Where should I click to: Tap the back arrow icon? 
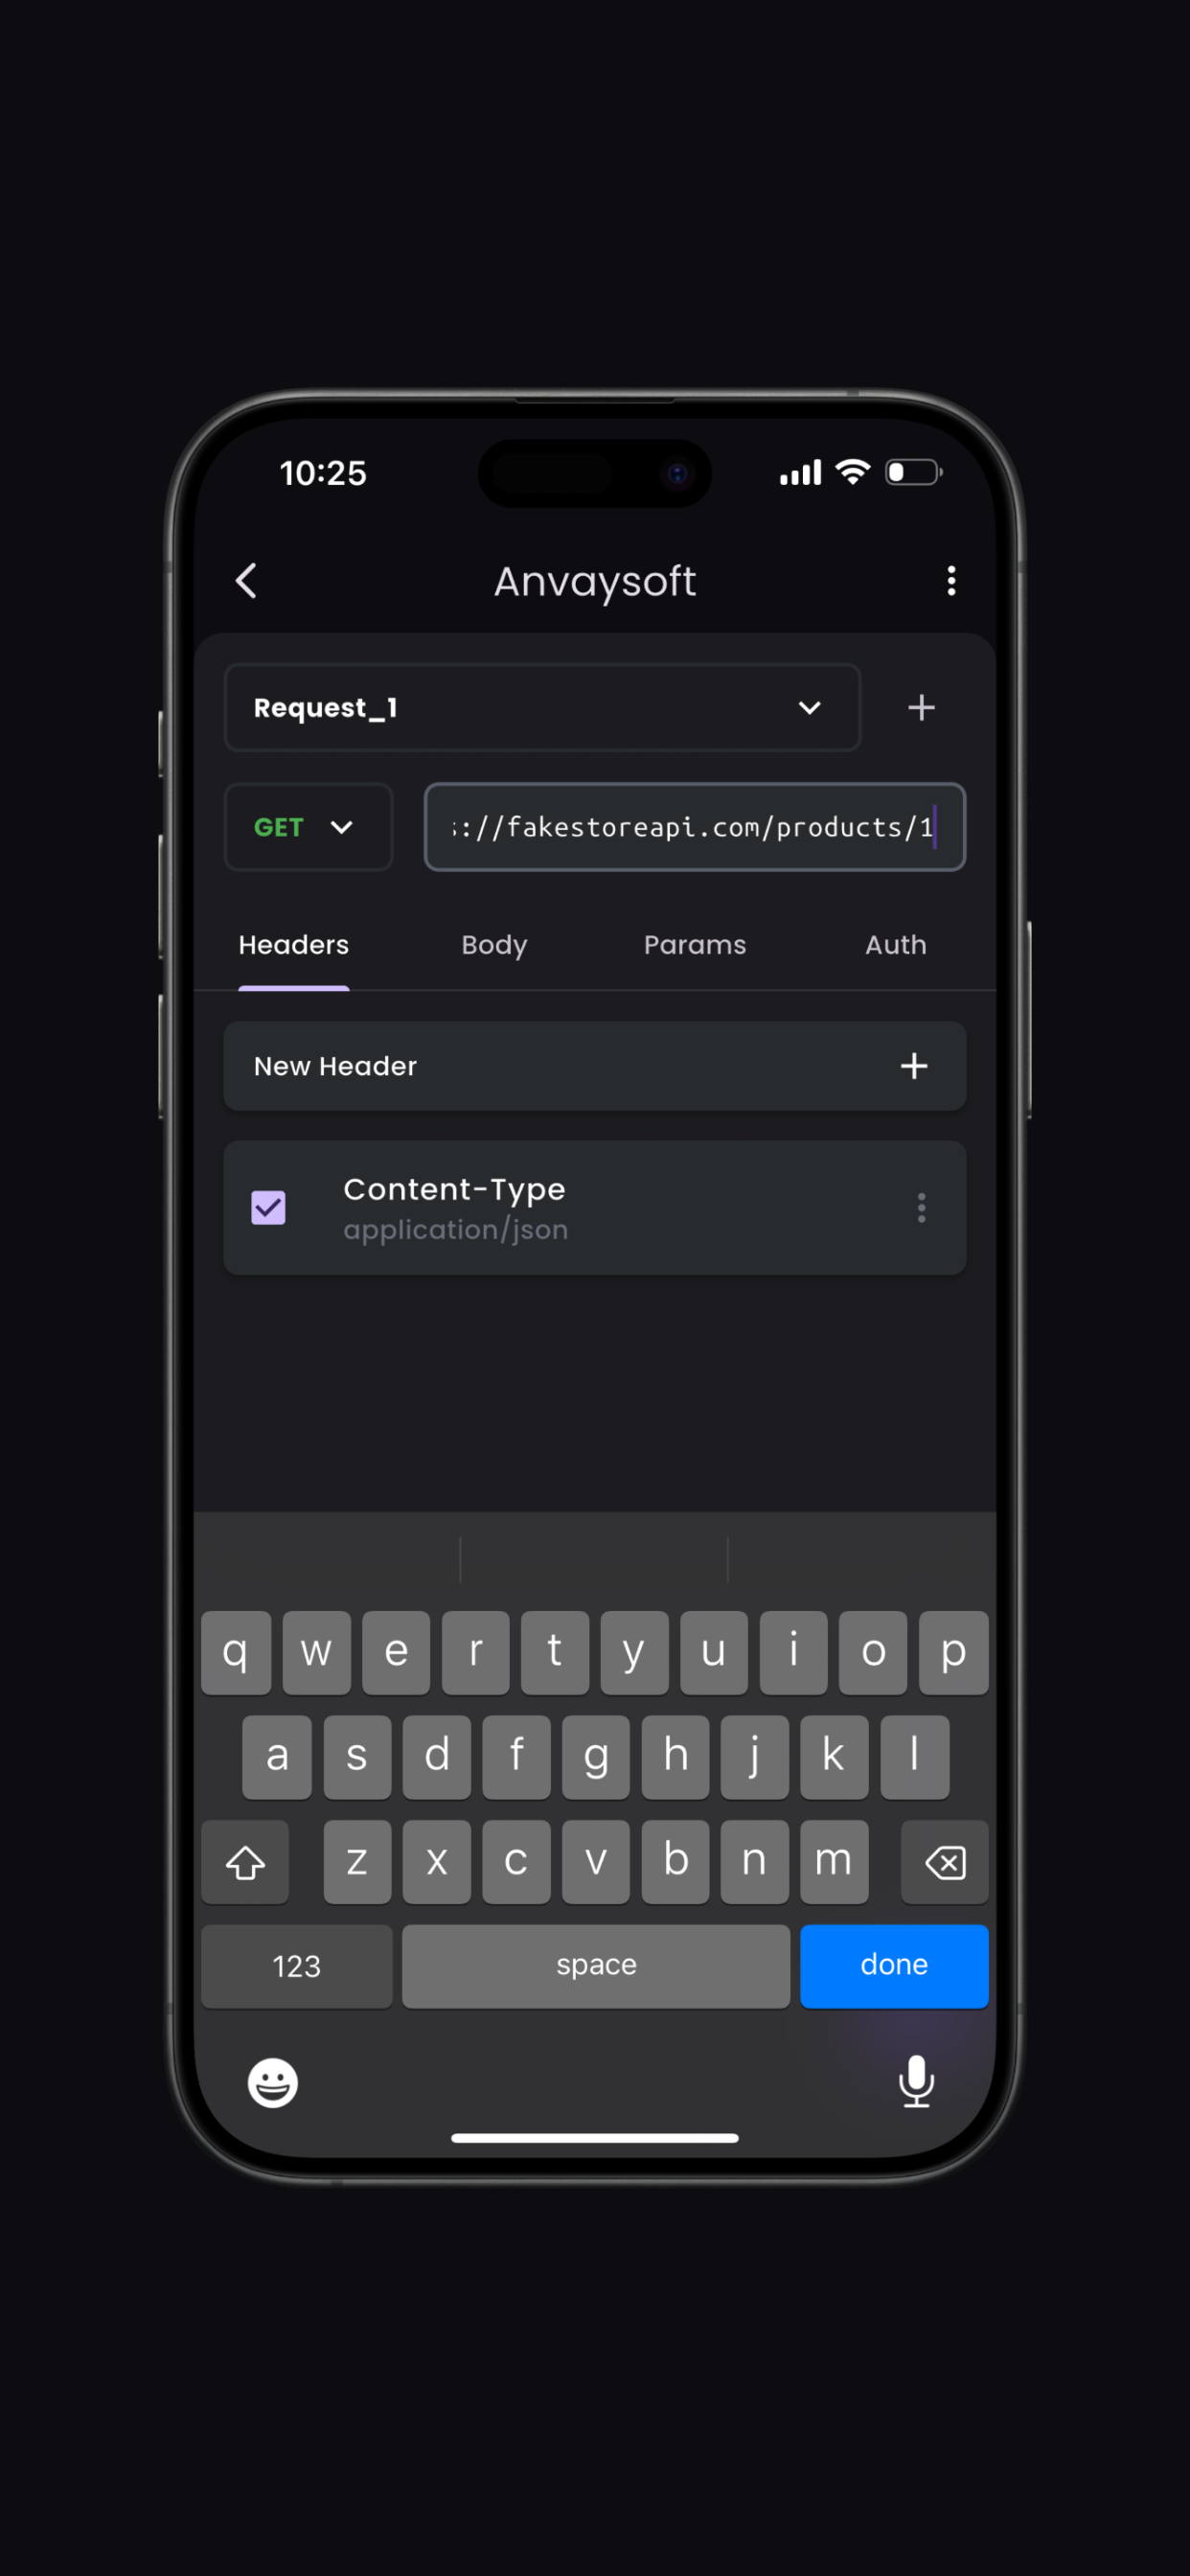click(x=246, y=580)
